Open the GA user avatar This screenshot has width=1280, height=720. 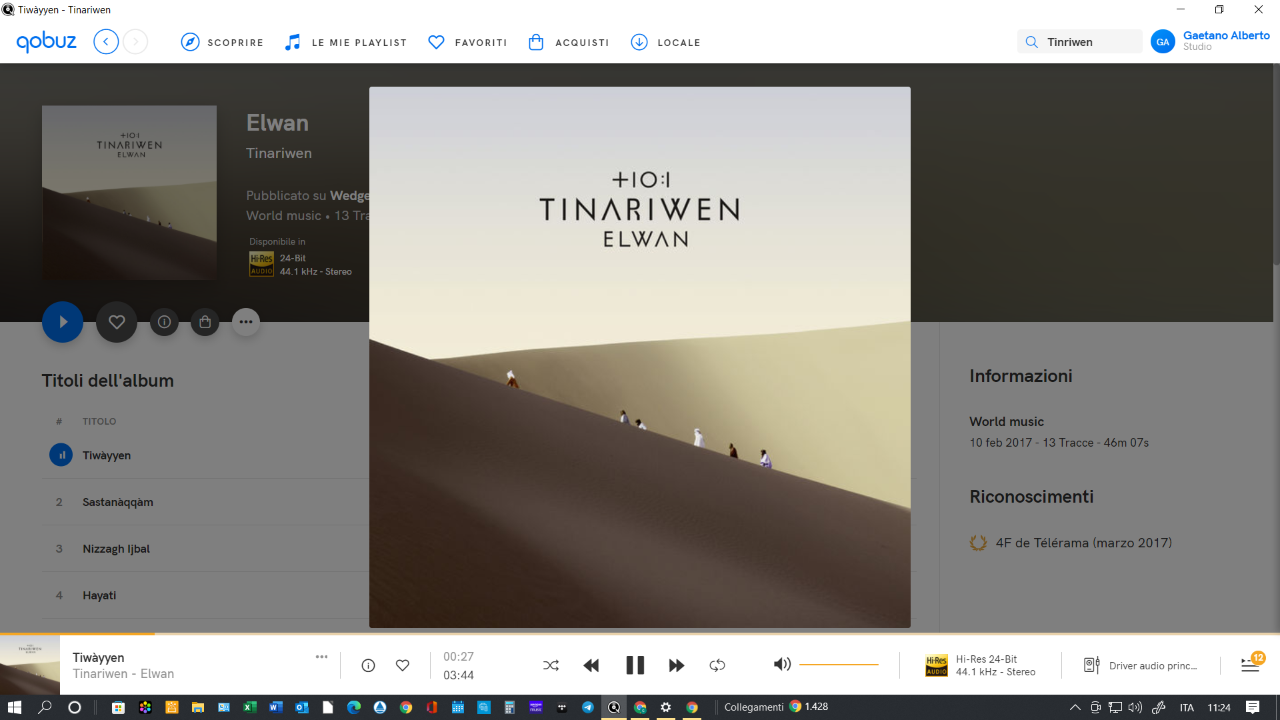1162,41
